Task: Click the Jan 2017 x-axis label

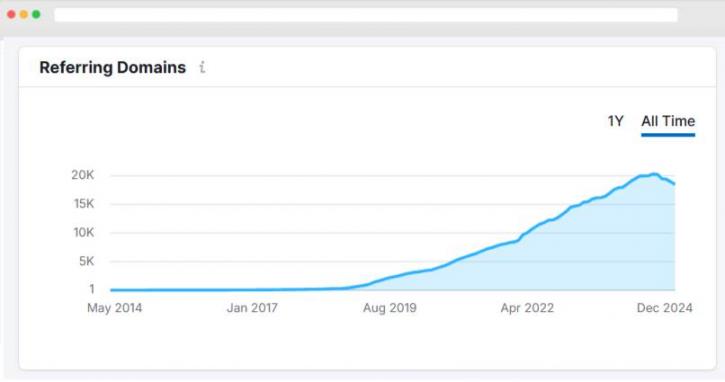Action: click(252, 308)
